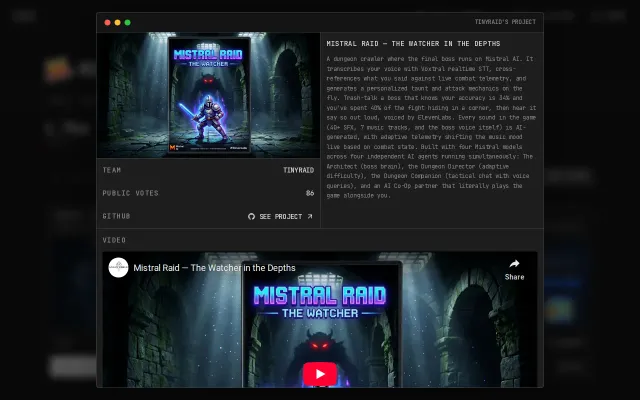The image size is (640, 400).
Task: Click the PUBLIC VOTES label
Action: pos(130,193)
